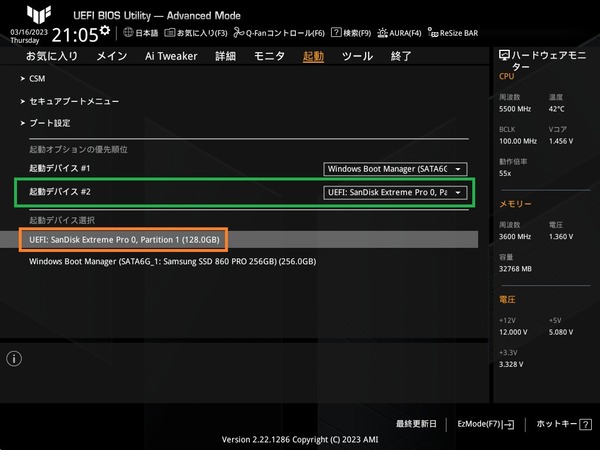Switch to 終了 exit tab
This screenshot has height=450, width=600.
(x=401, y=56)
